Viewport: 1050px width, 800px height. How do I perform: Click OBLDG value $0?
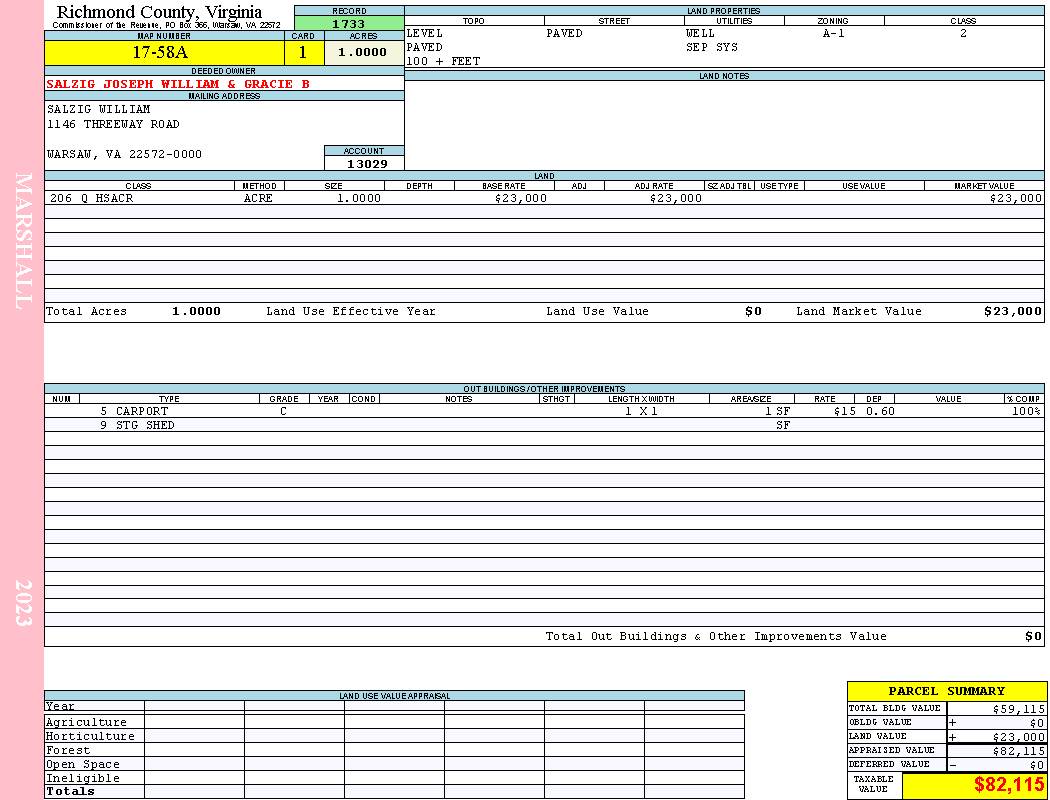1037,723
